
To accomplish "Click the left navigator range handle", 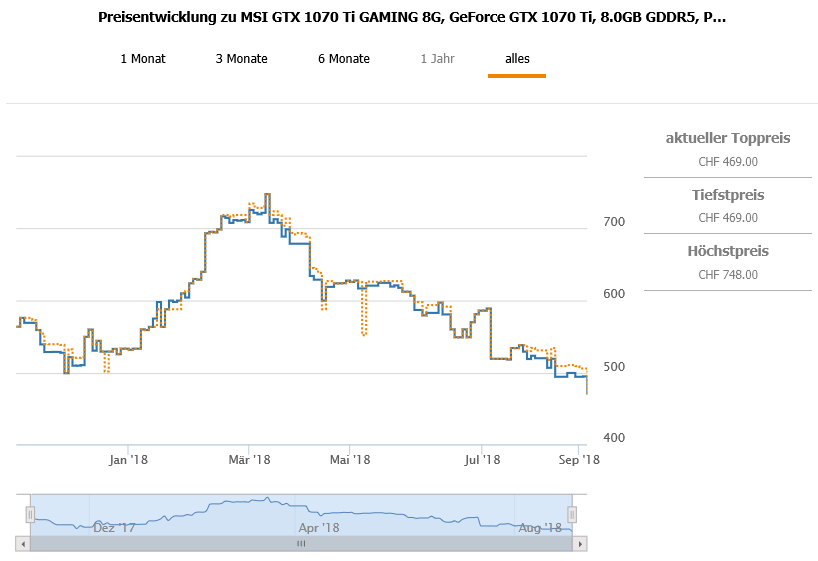I will pyautogui.click(x=30, y=514).
